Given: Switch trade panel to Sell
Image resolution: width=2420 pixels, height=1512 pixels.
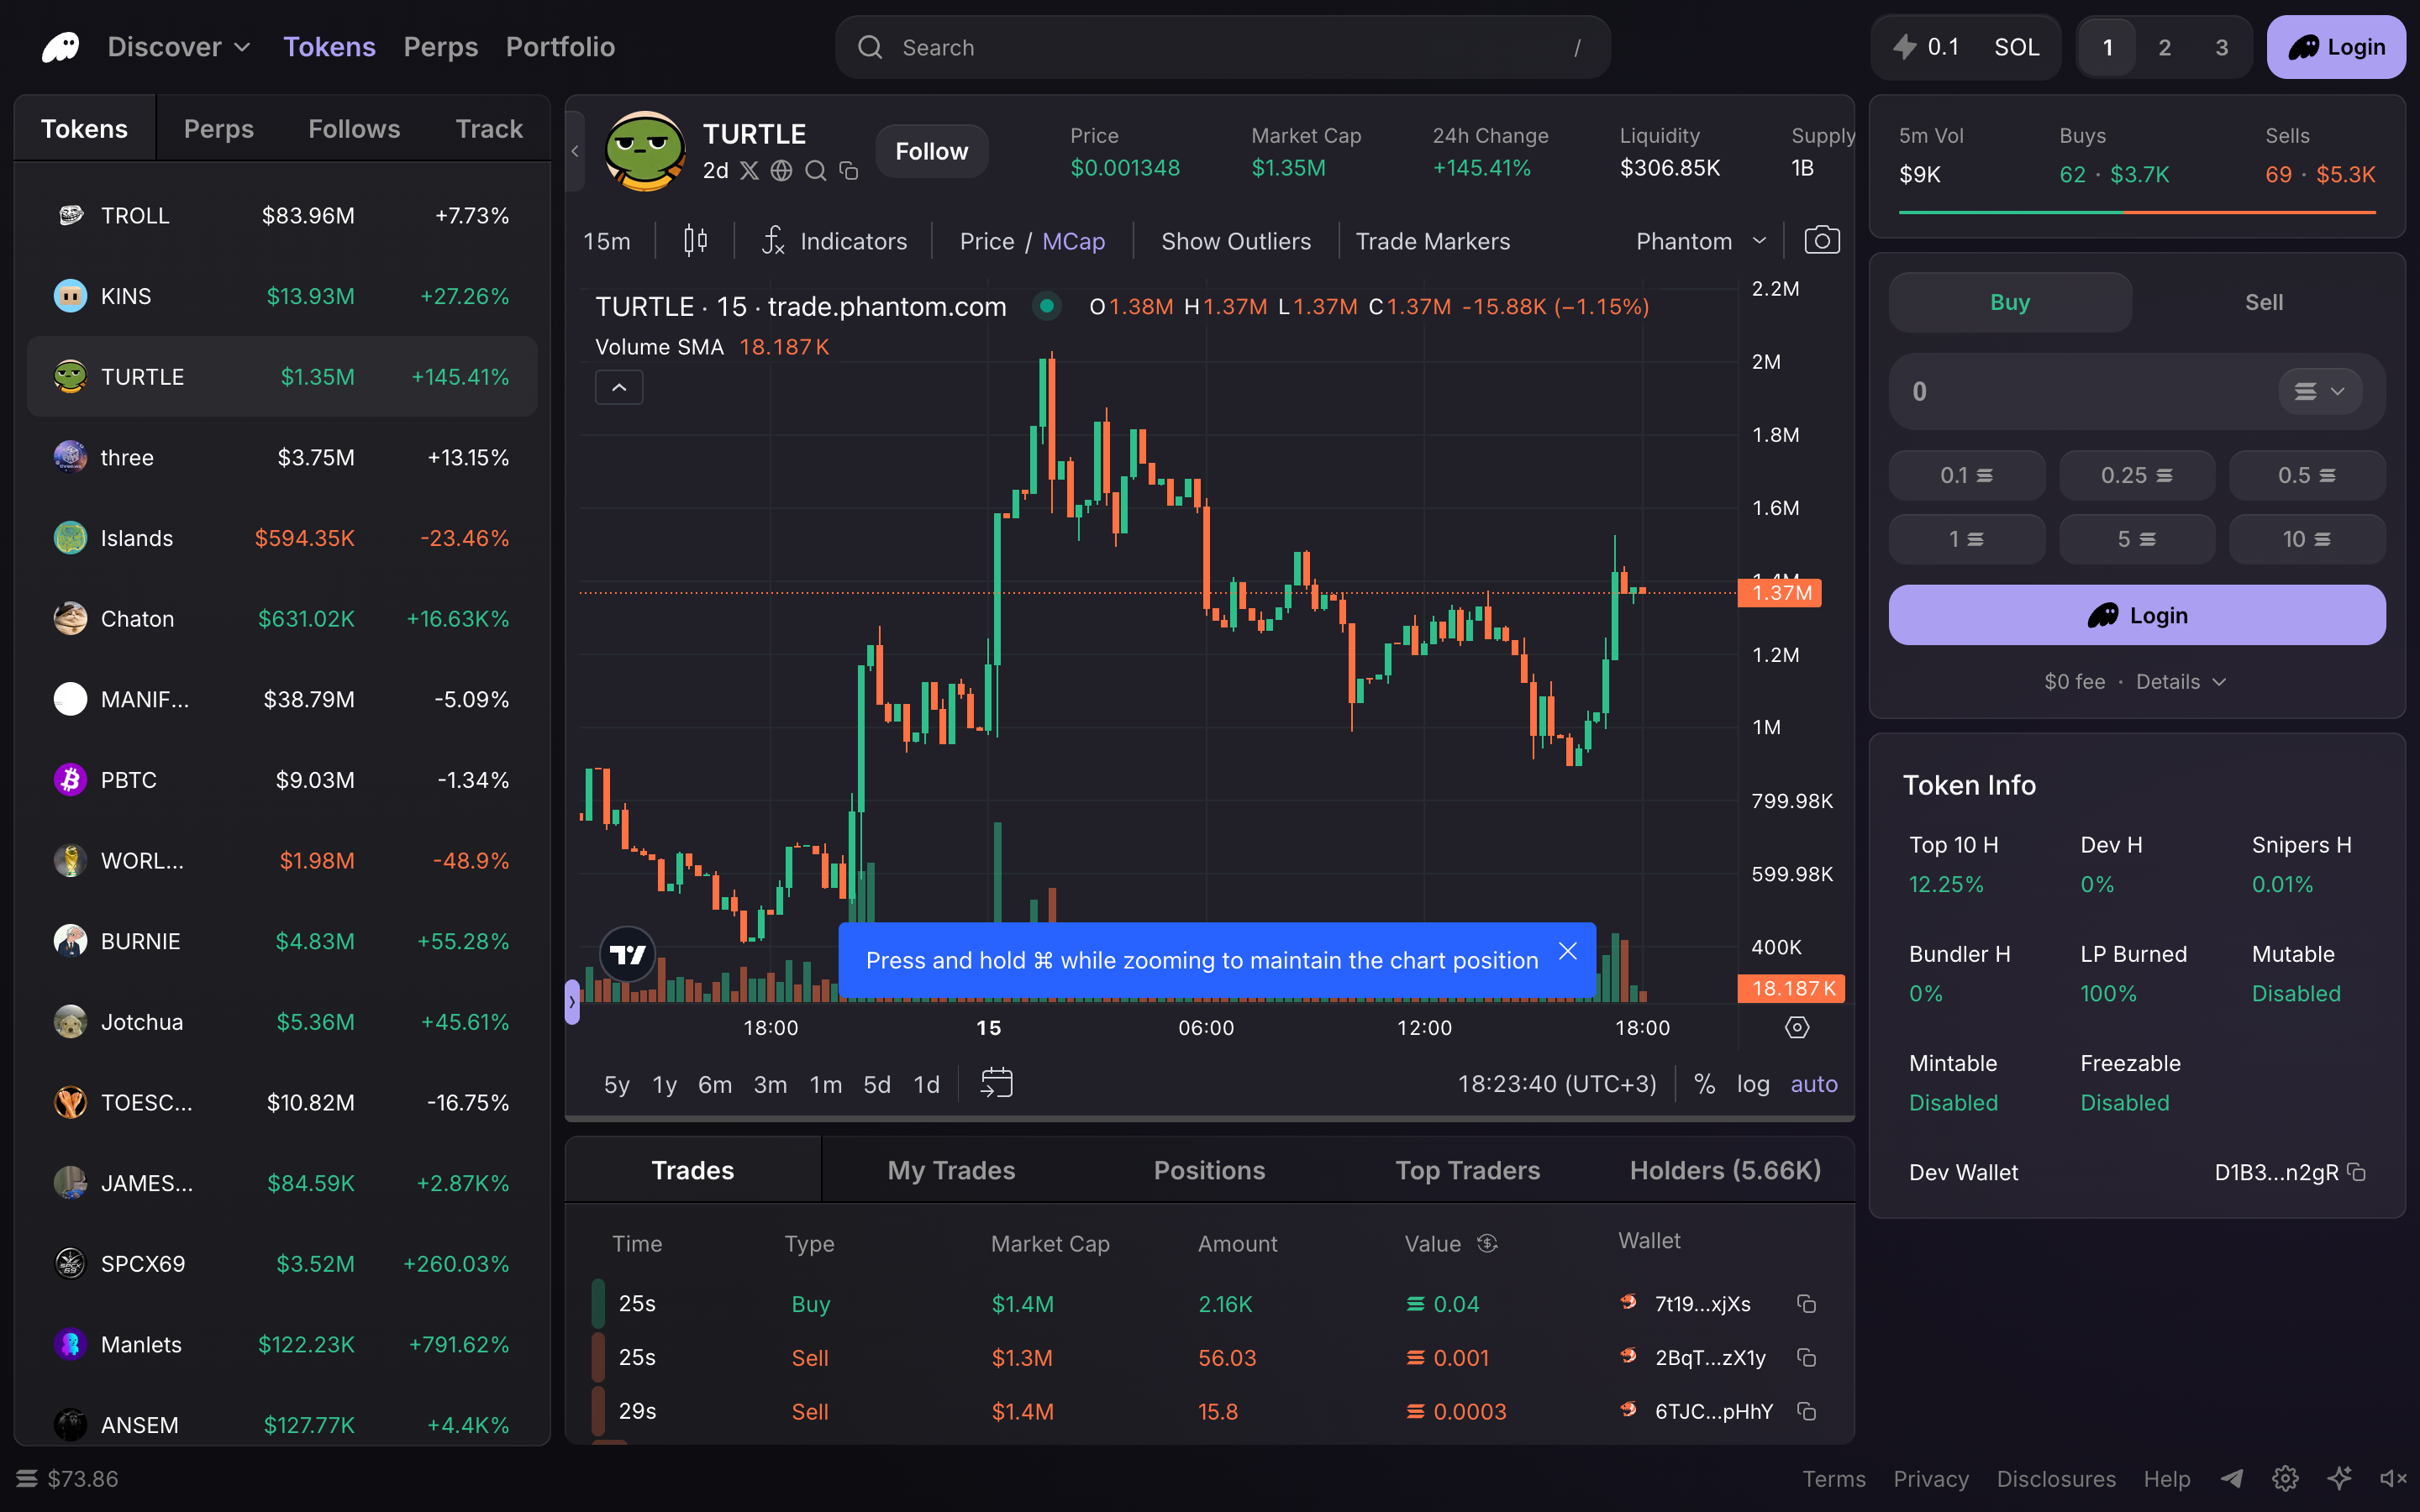Looking at the screenshot, I should coord(2263,302).
